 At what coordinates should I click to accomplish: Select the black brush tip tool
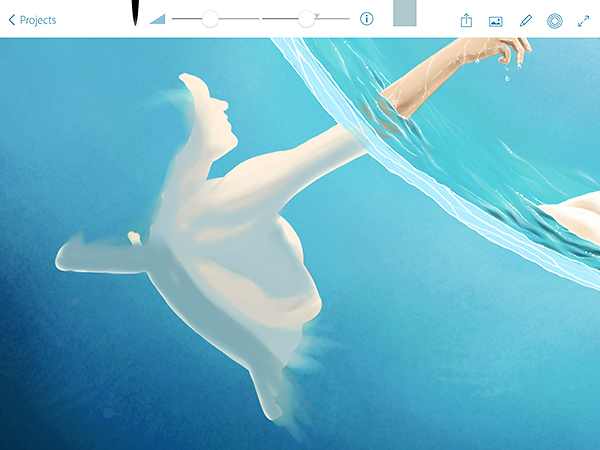[135, 12]
